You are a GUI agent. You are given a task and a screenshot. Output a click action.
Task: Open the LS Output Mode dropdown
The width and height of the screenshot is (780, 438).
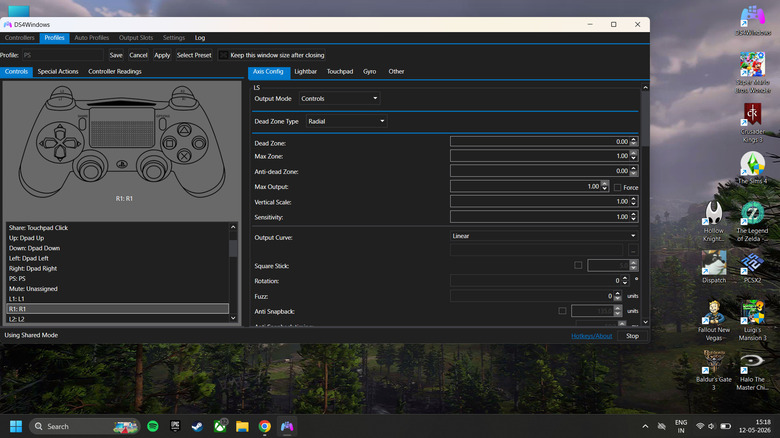(339, 99)
